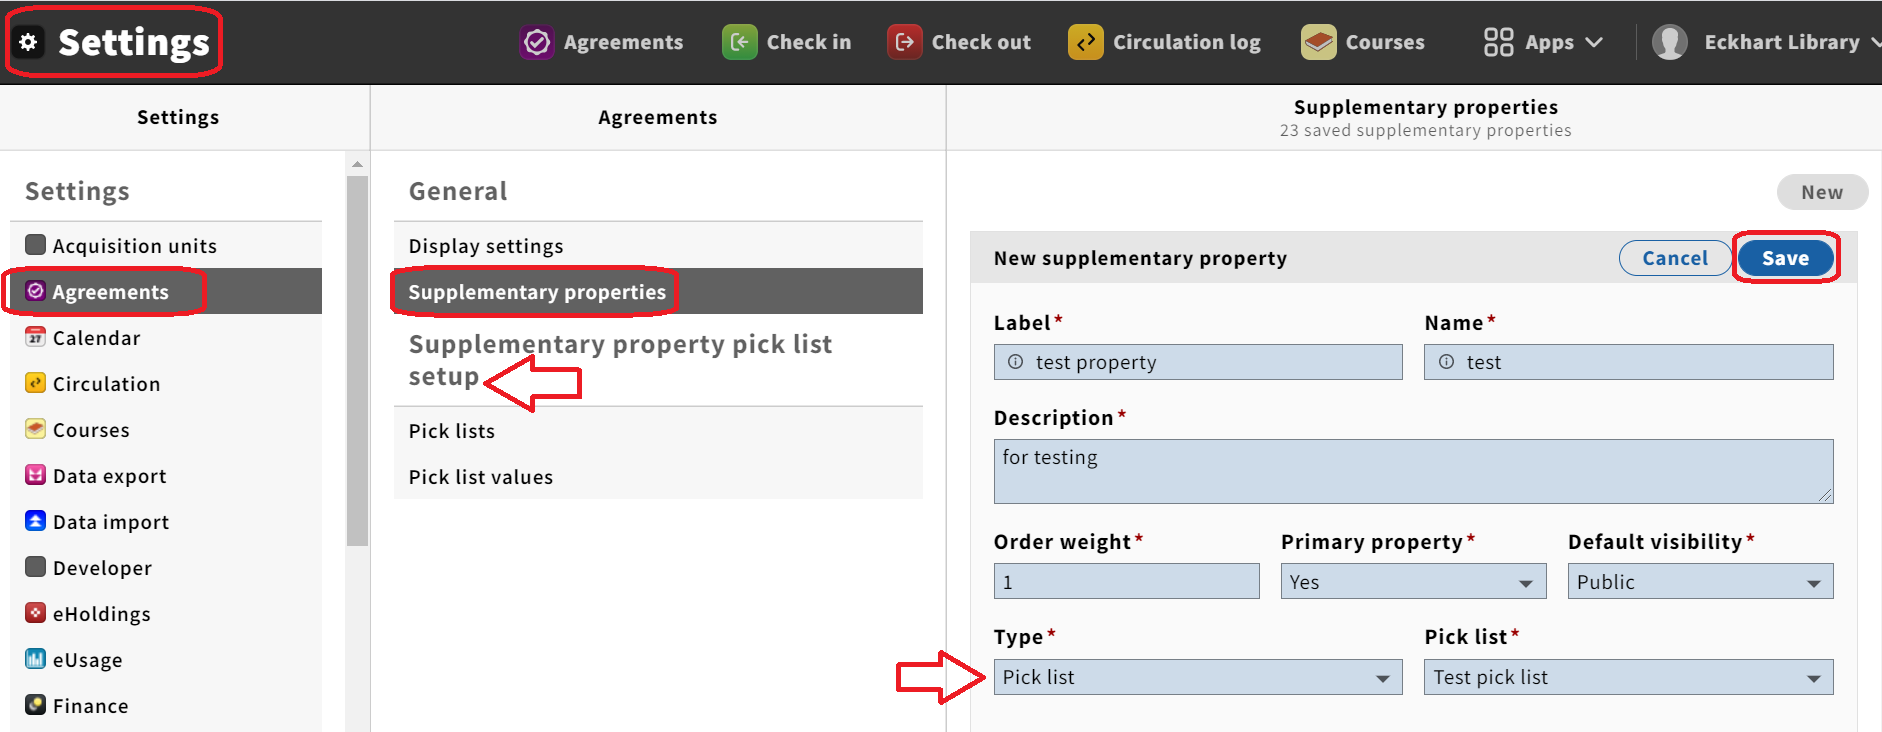Cancel the new supplementary property form
The height and width of the screenshot is (732, 1882).
[x=1675, y=258]
